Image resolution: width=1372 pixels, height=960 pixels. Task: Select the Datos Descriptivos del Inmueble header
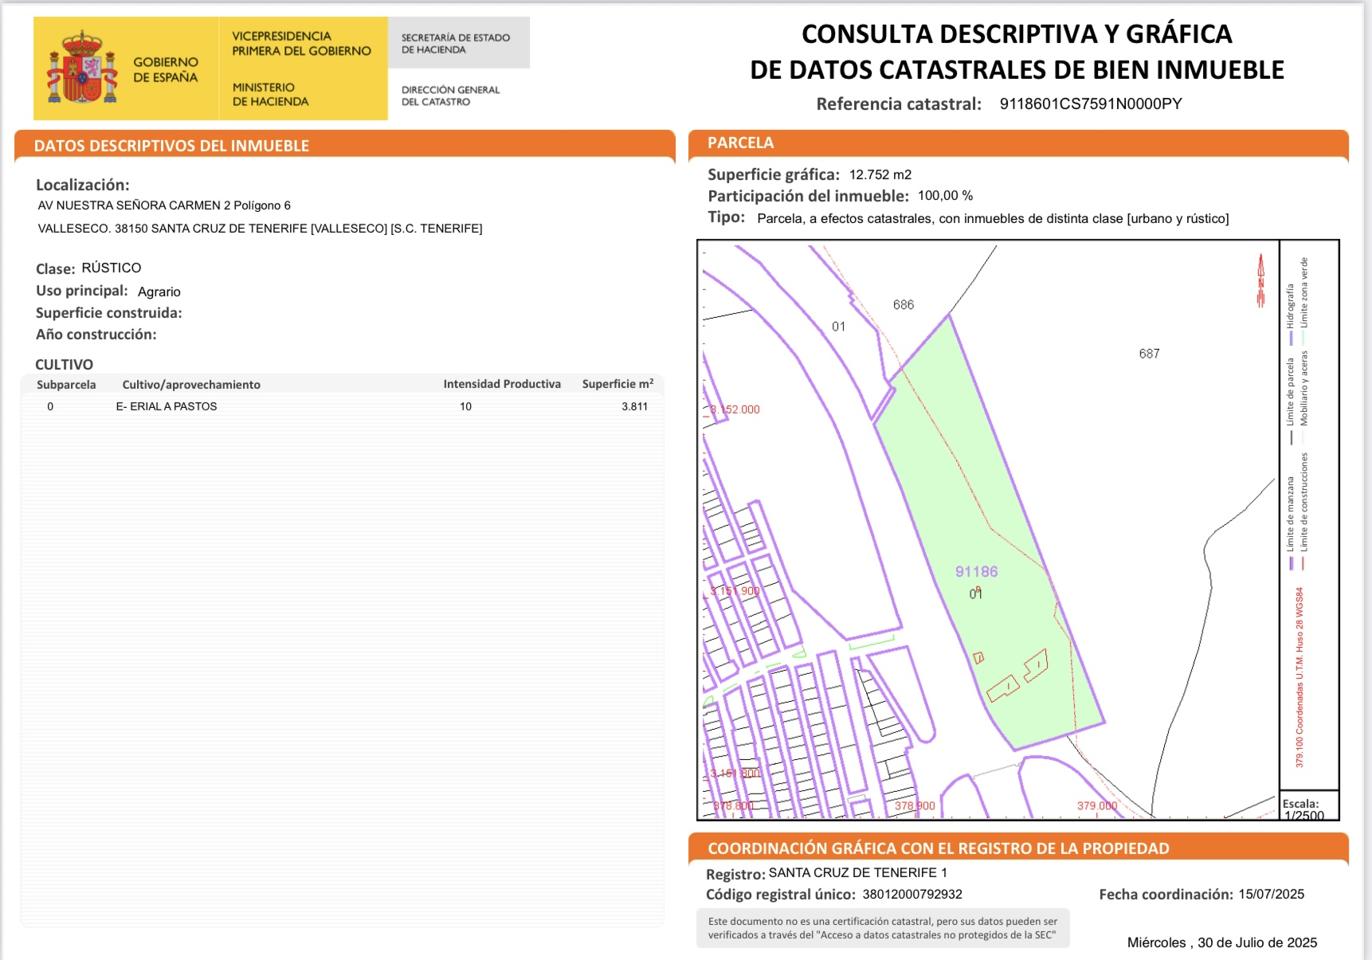point(171,146)
